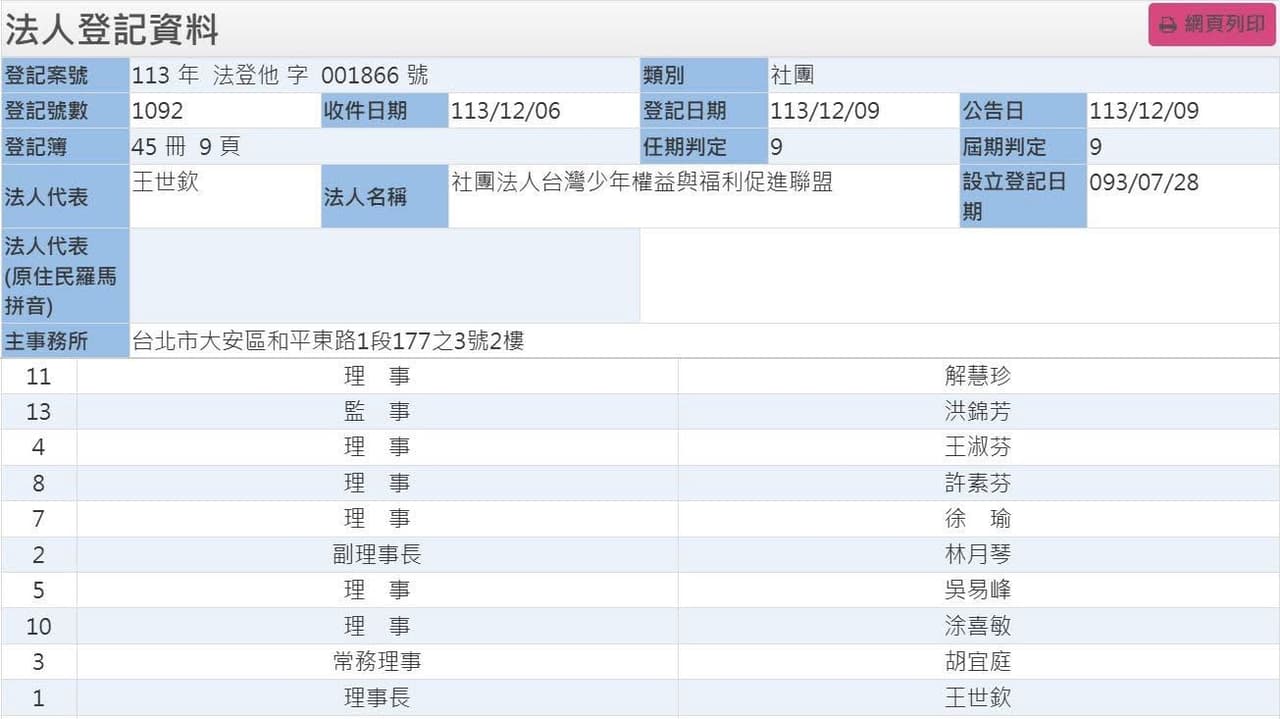Viewport: 1280px width, 719px height.
Task: Click the 登記簿 value 45 冊 9 頁
Action: pos(186,147)
